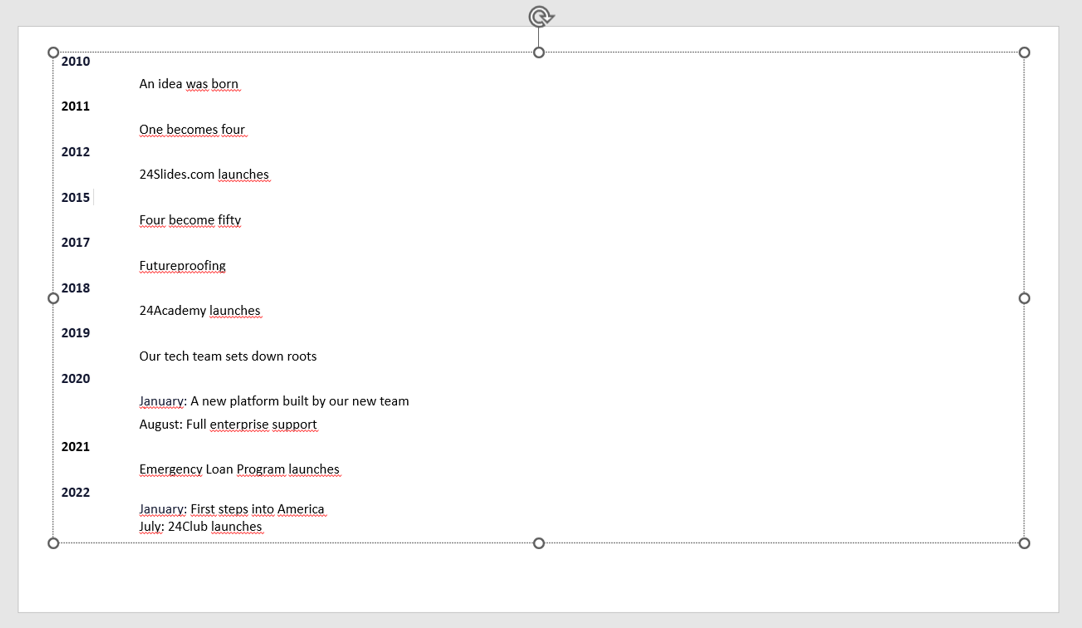Viewport: 1082px width, 628px height.
Task: Click the text 'An idea was born'
Action: coord(188,84)
